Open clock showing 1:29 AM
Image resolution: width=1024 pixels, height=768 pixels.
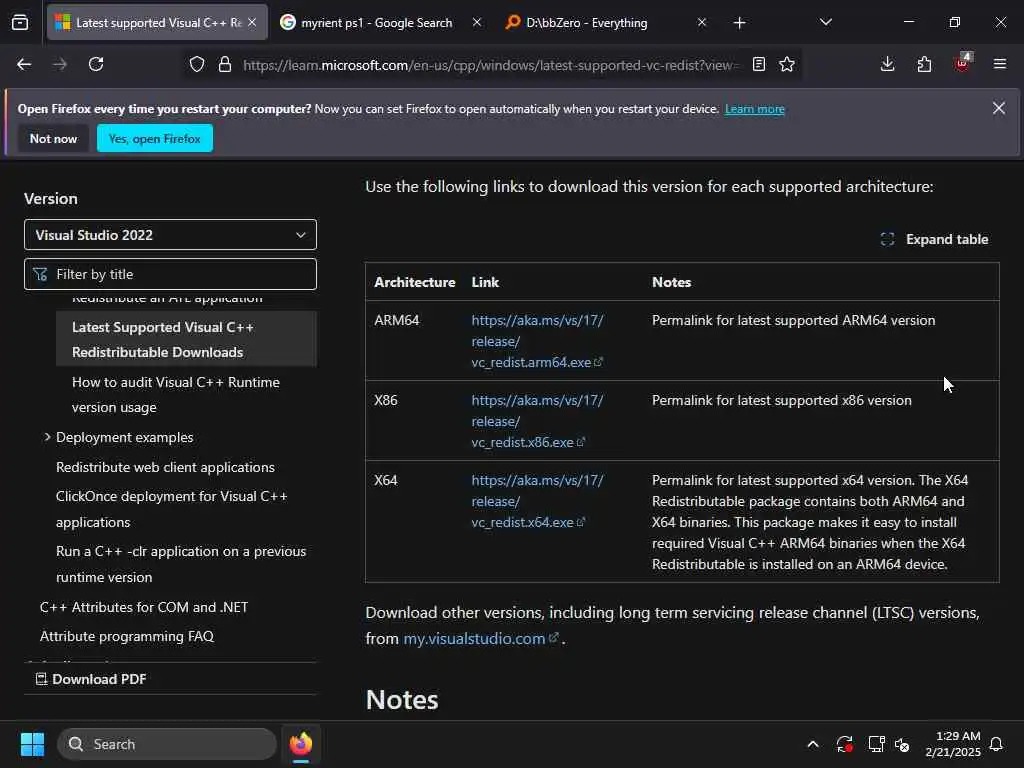pos(953,744)
